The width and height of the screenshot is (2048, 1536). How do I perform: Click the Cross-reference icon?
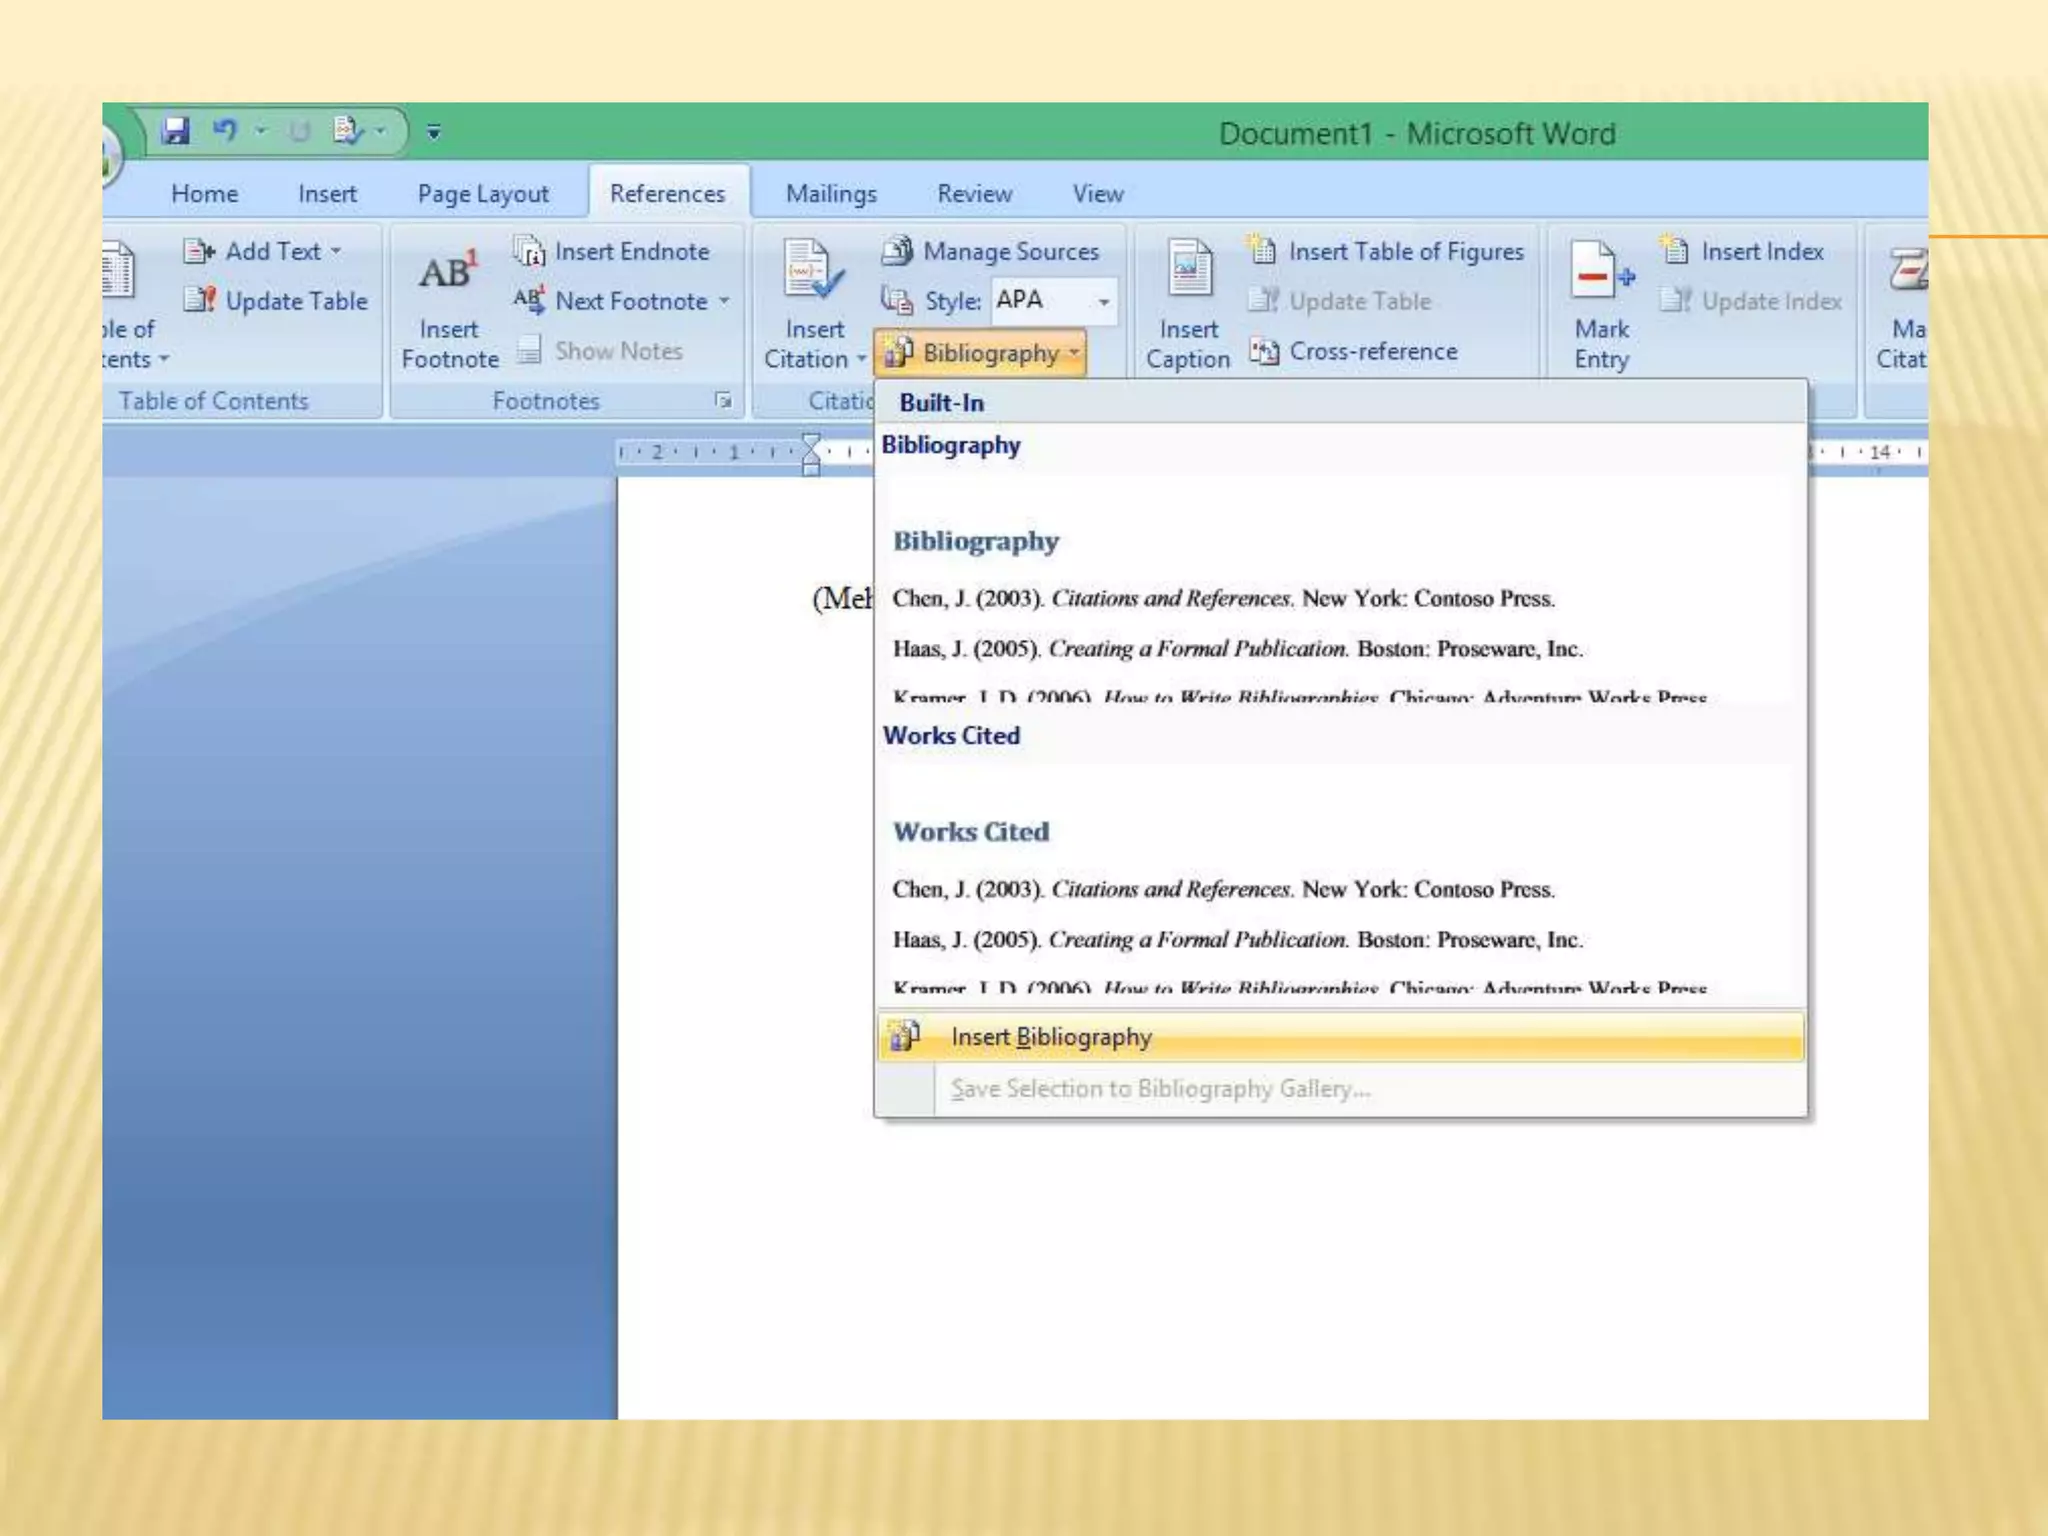pos(1264,351)
